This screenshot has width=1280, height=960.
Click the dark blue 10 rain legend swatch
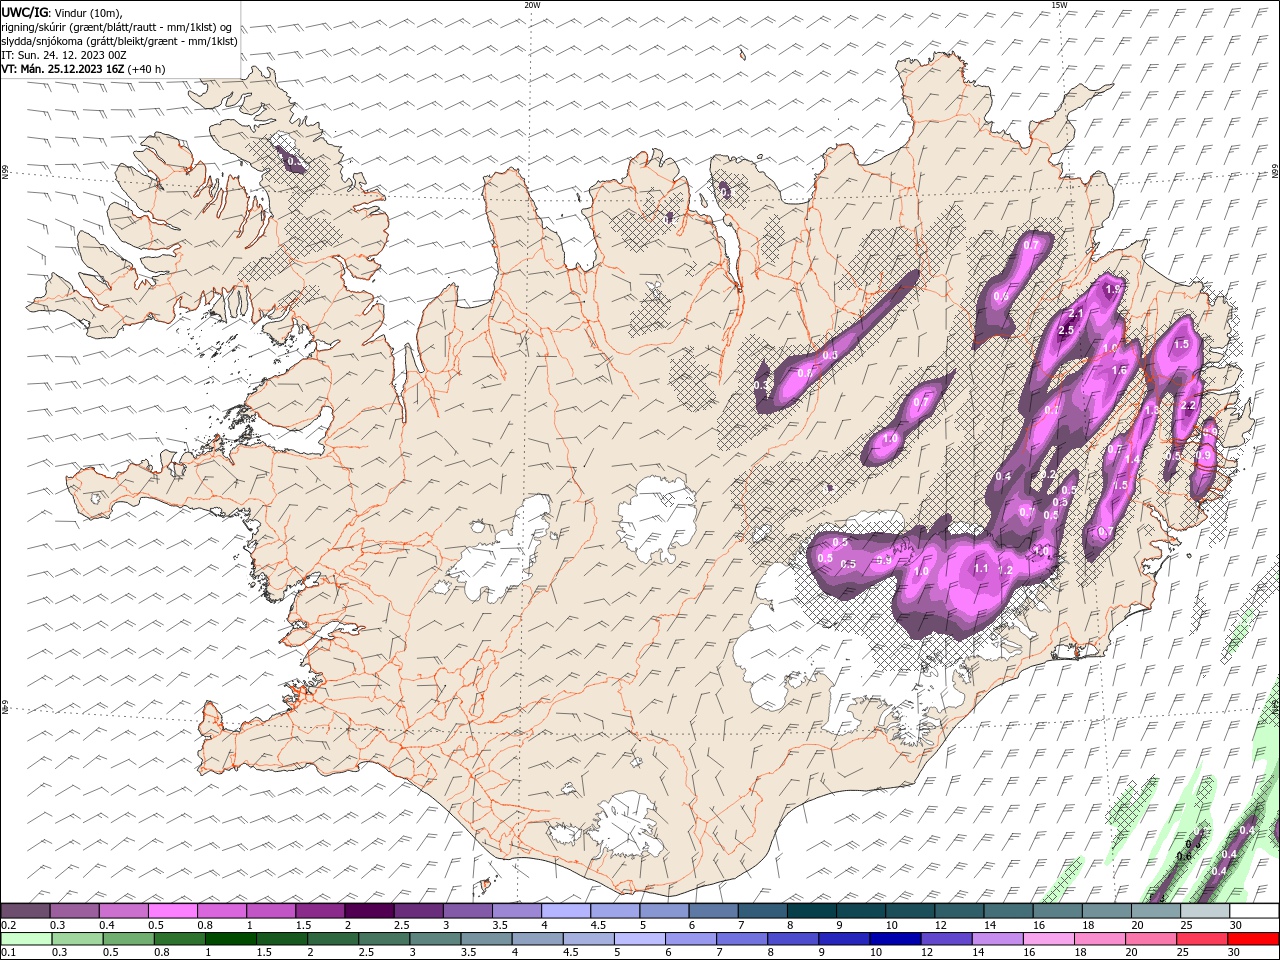[x=894, y=939]
